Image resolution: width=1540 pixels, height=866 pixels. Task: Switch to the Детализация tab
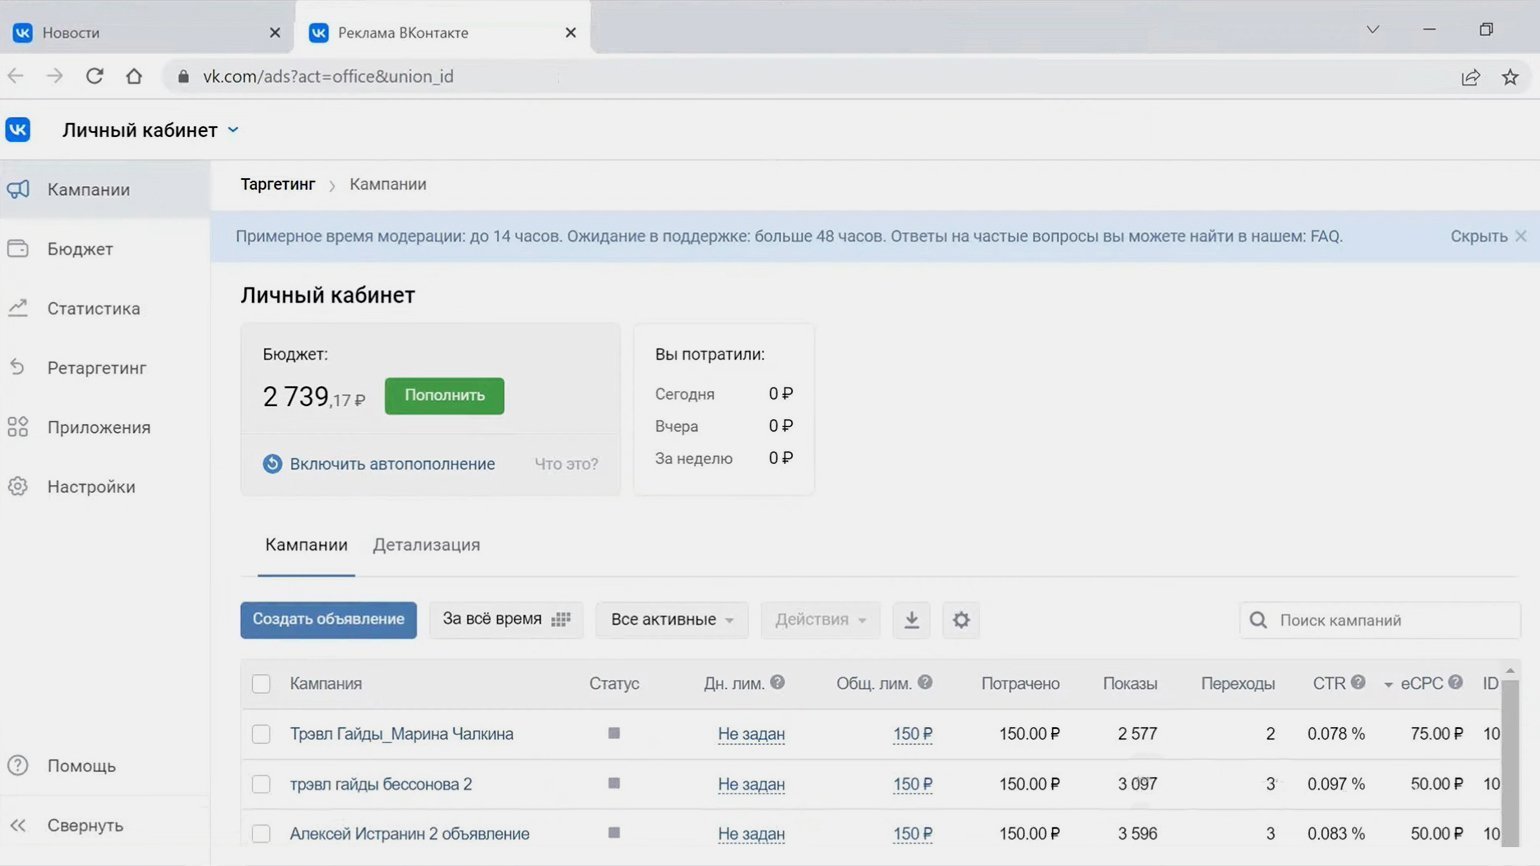[426, 545]
